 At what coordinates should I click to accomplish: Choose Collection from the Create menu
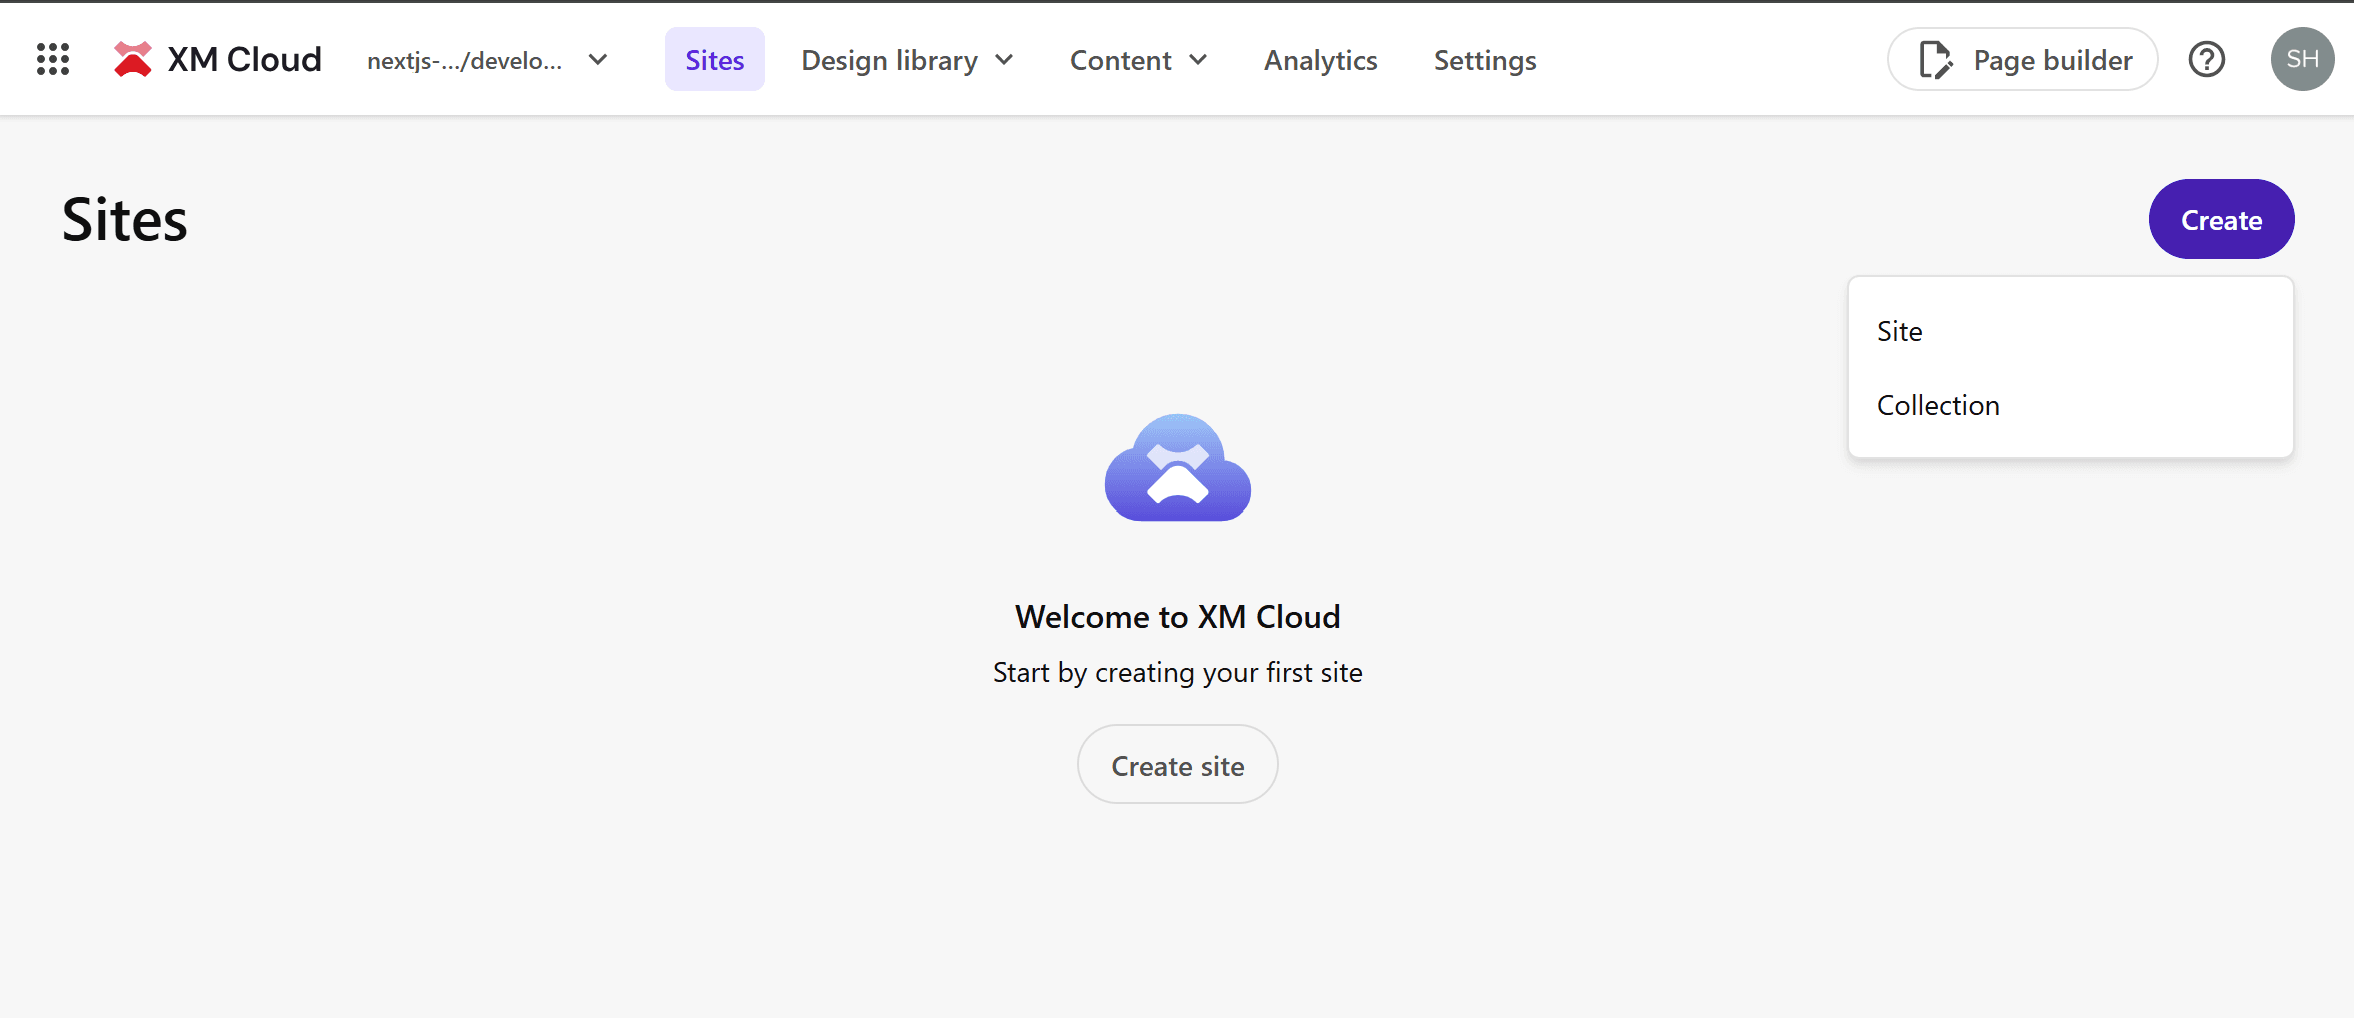[1938, 405]
